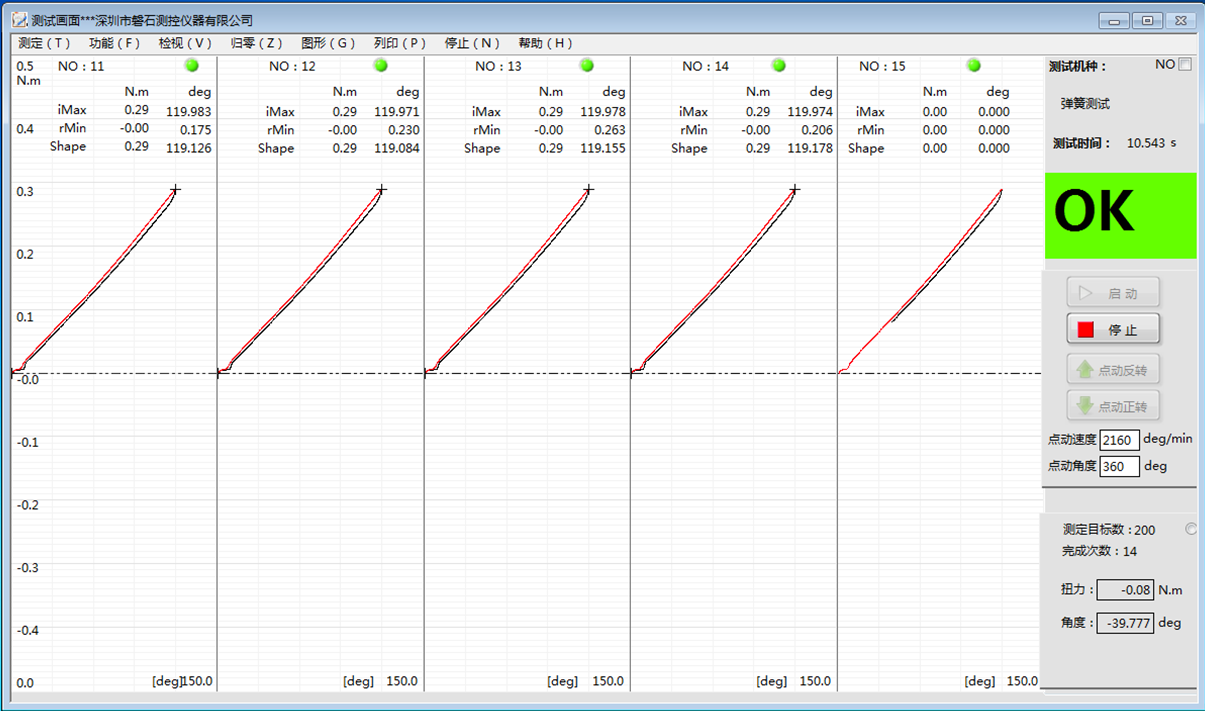Open the 列印(P) print menu
This screenshot has height=711, width=1205.
[x=400, y=43]
